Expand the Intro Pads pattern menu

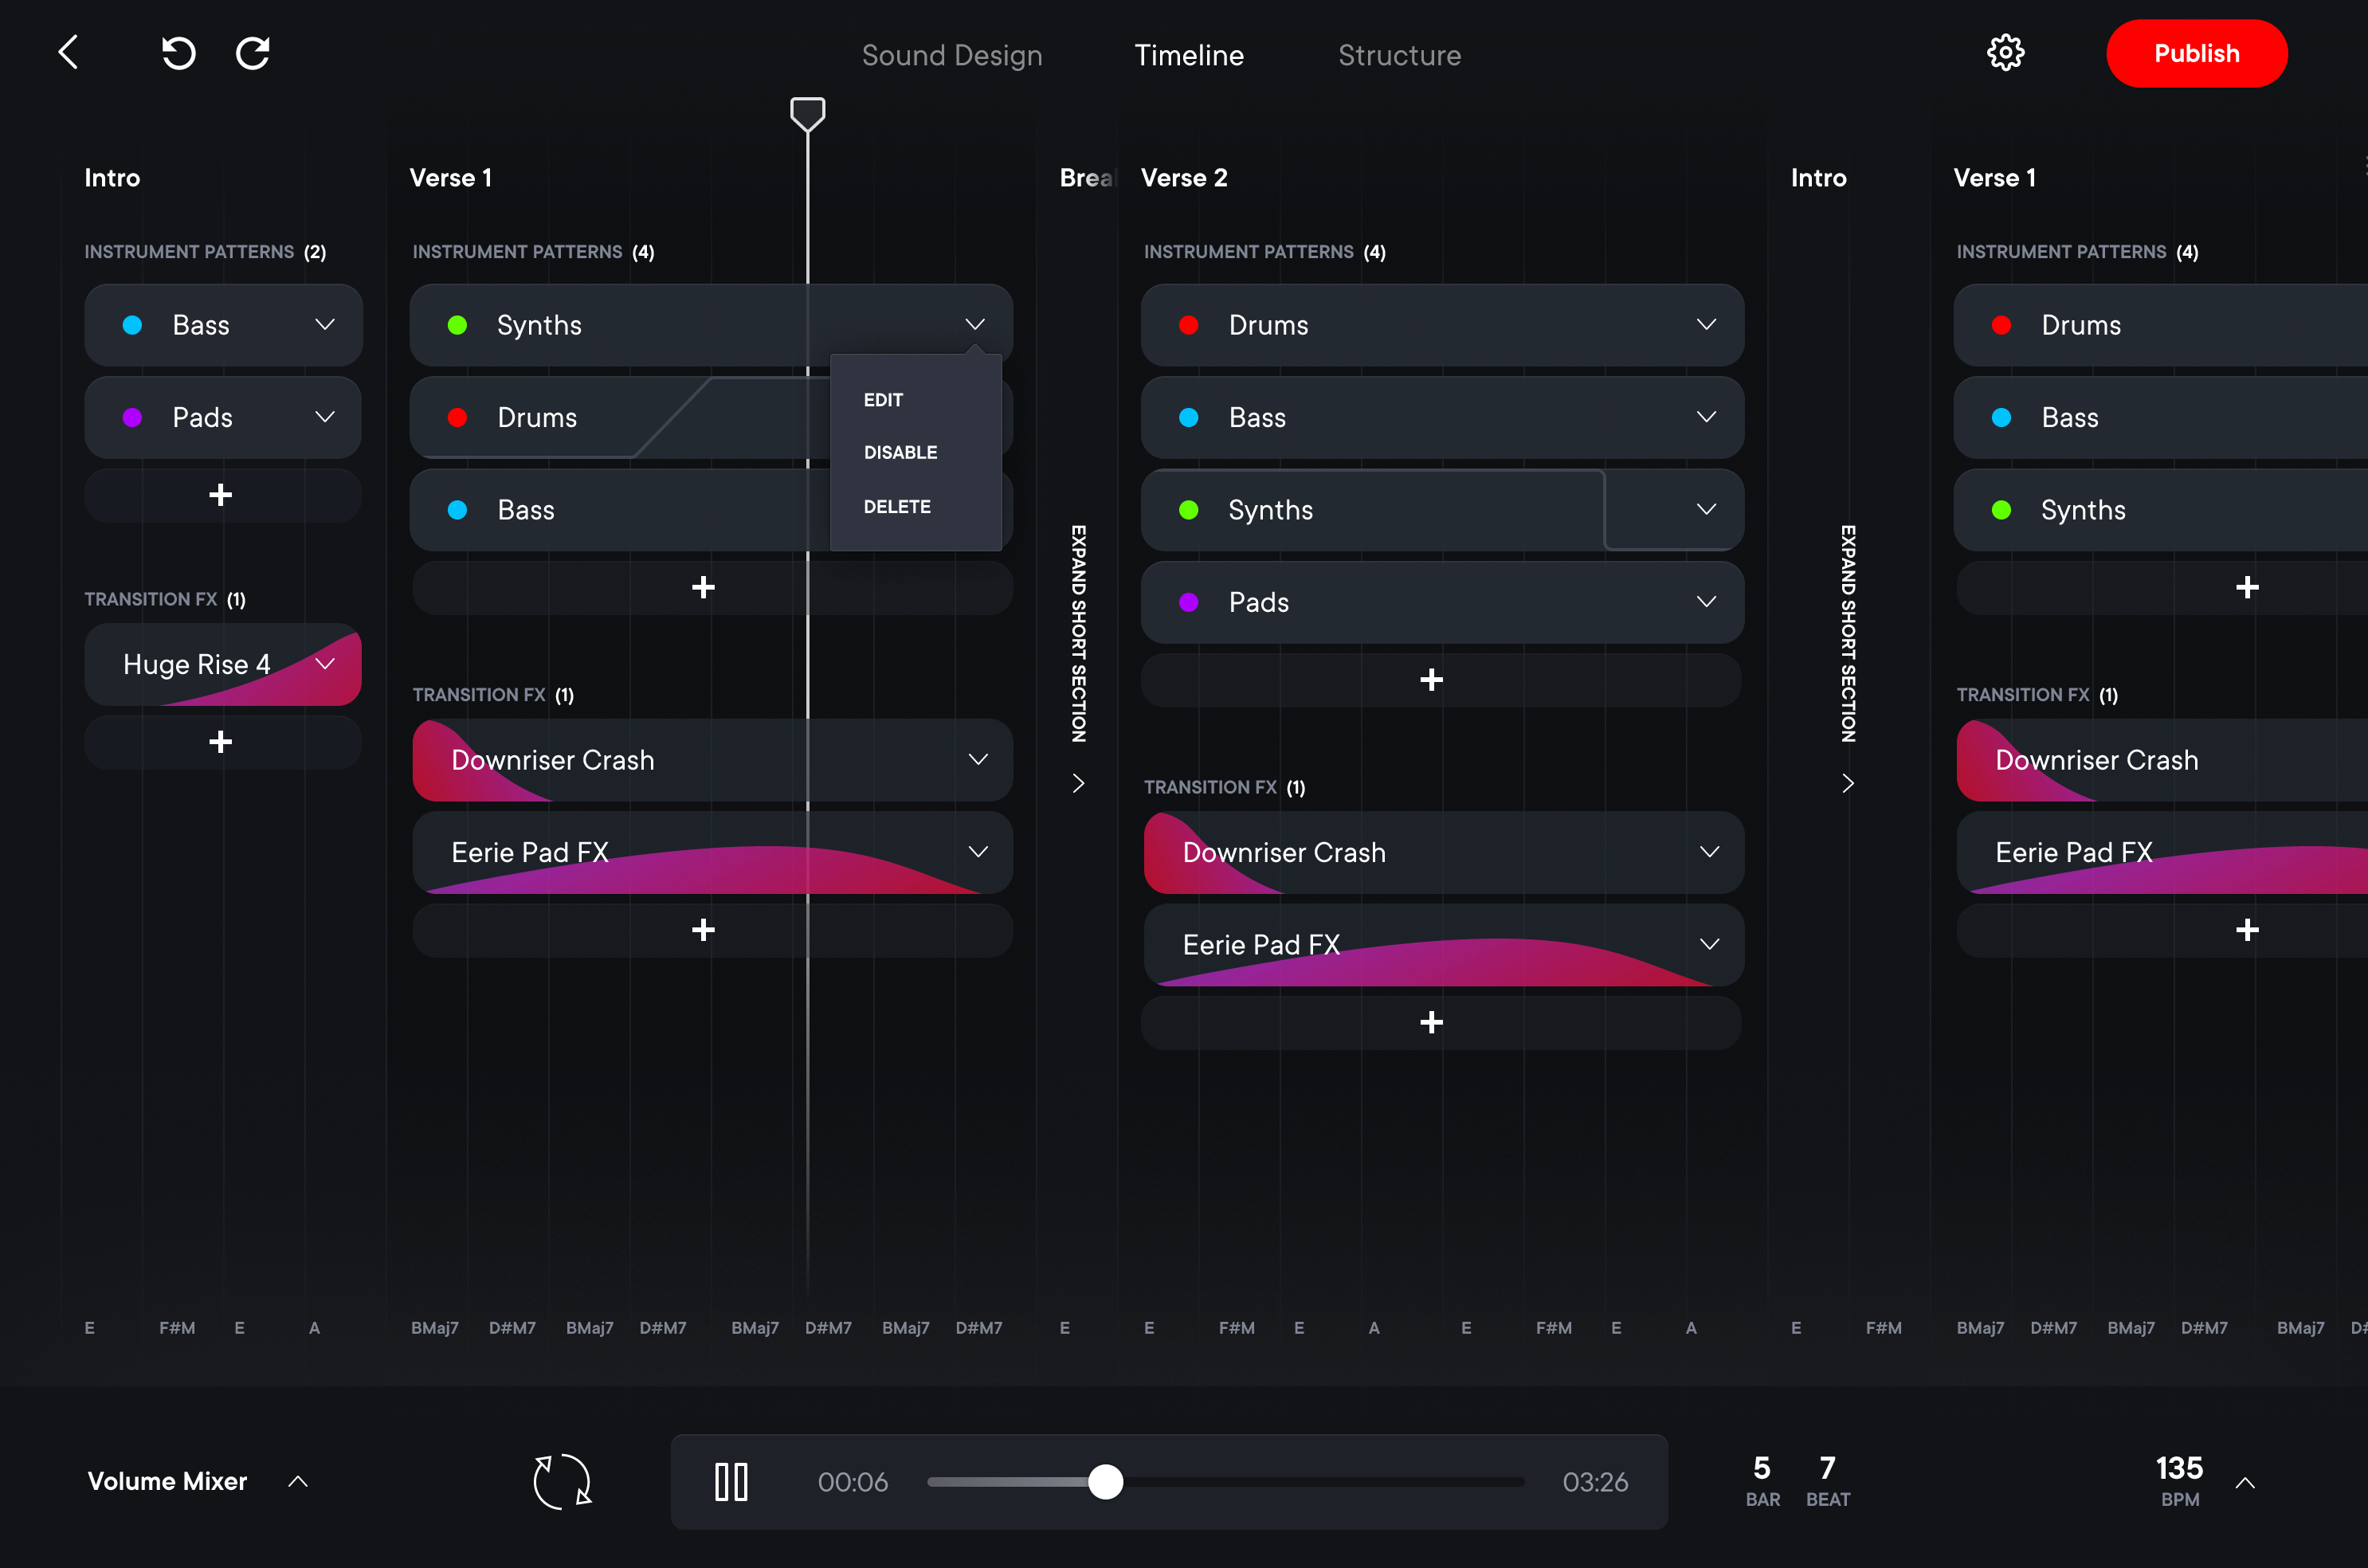click(325, 416)
